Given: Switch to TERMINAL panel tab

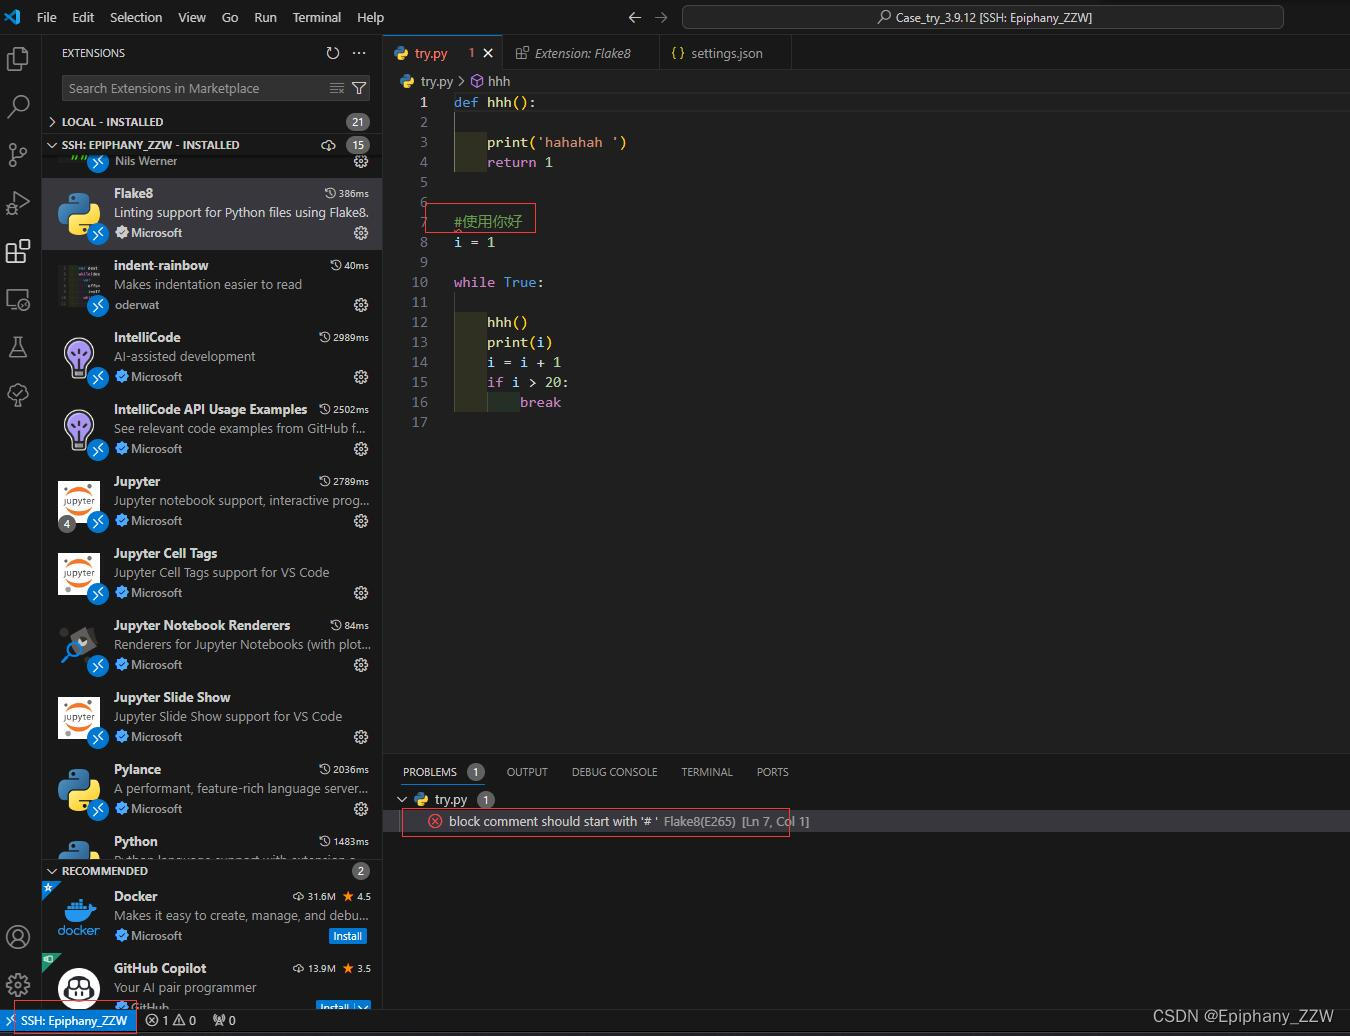Looking at the screenshot, I should pos(707,772).
